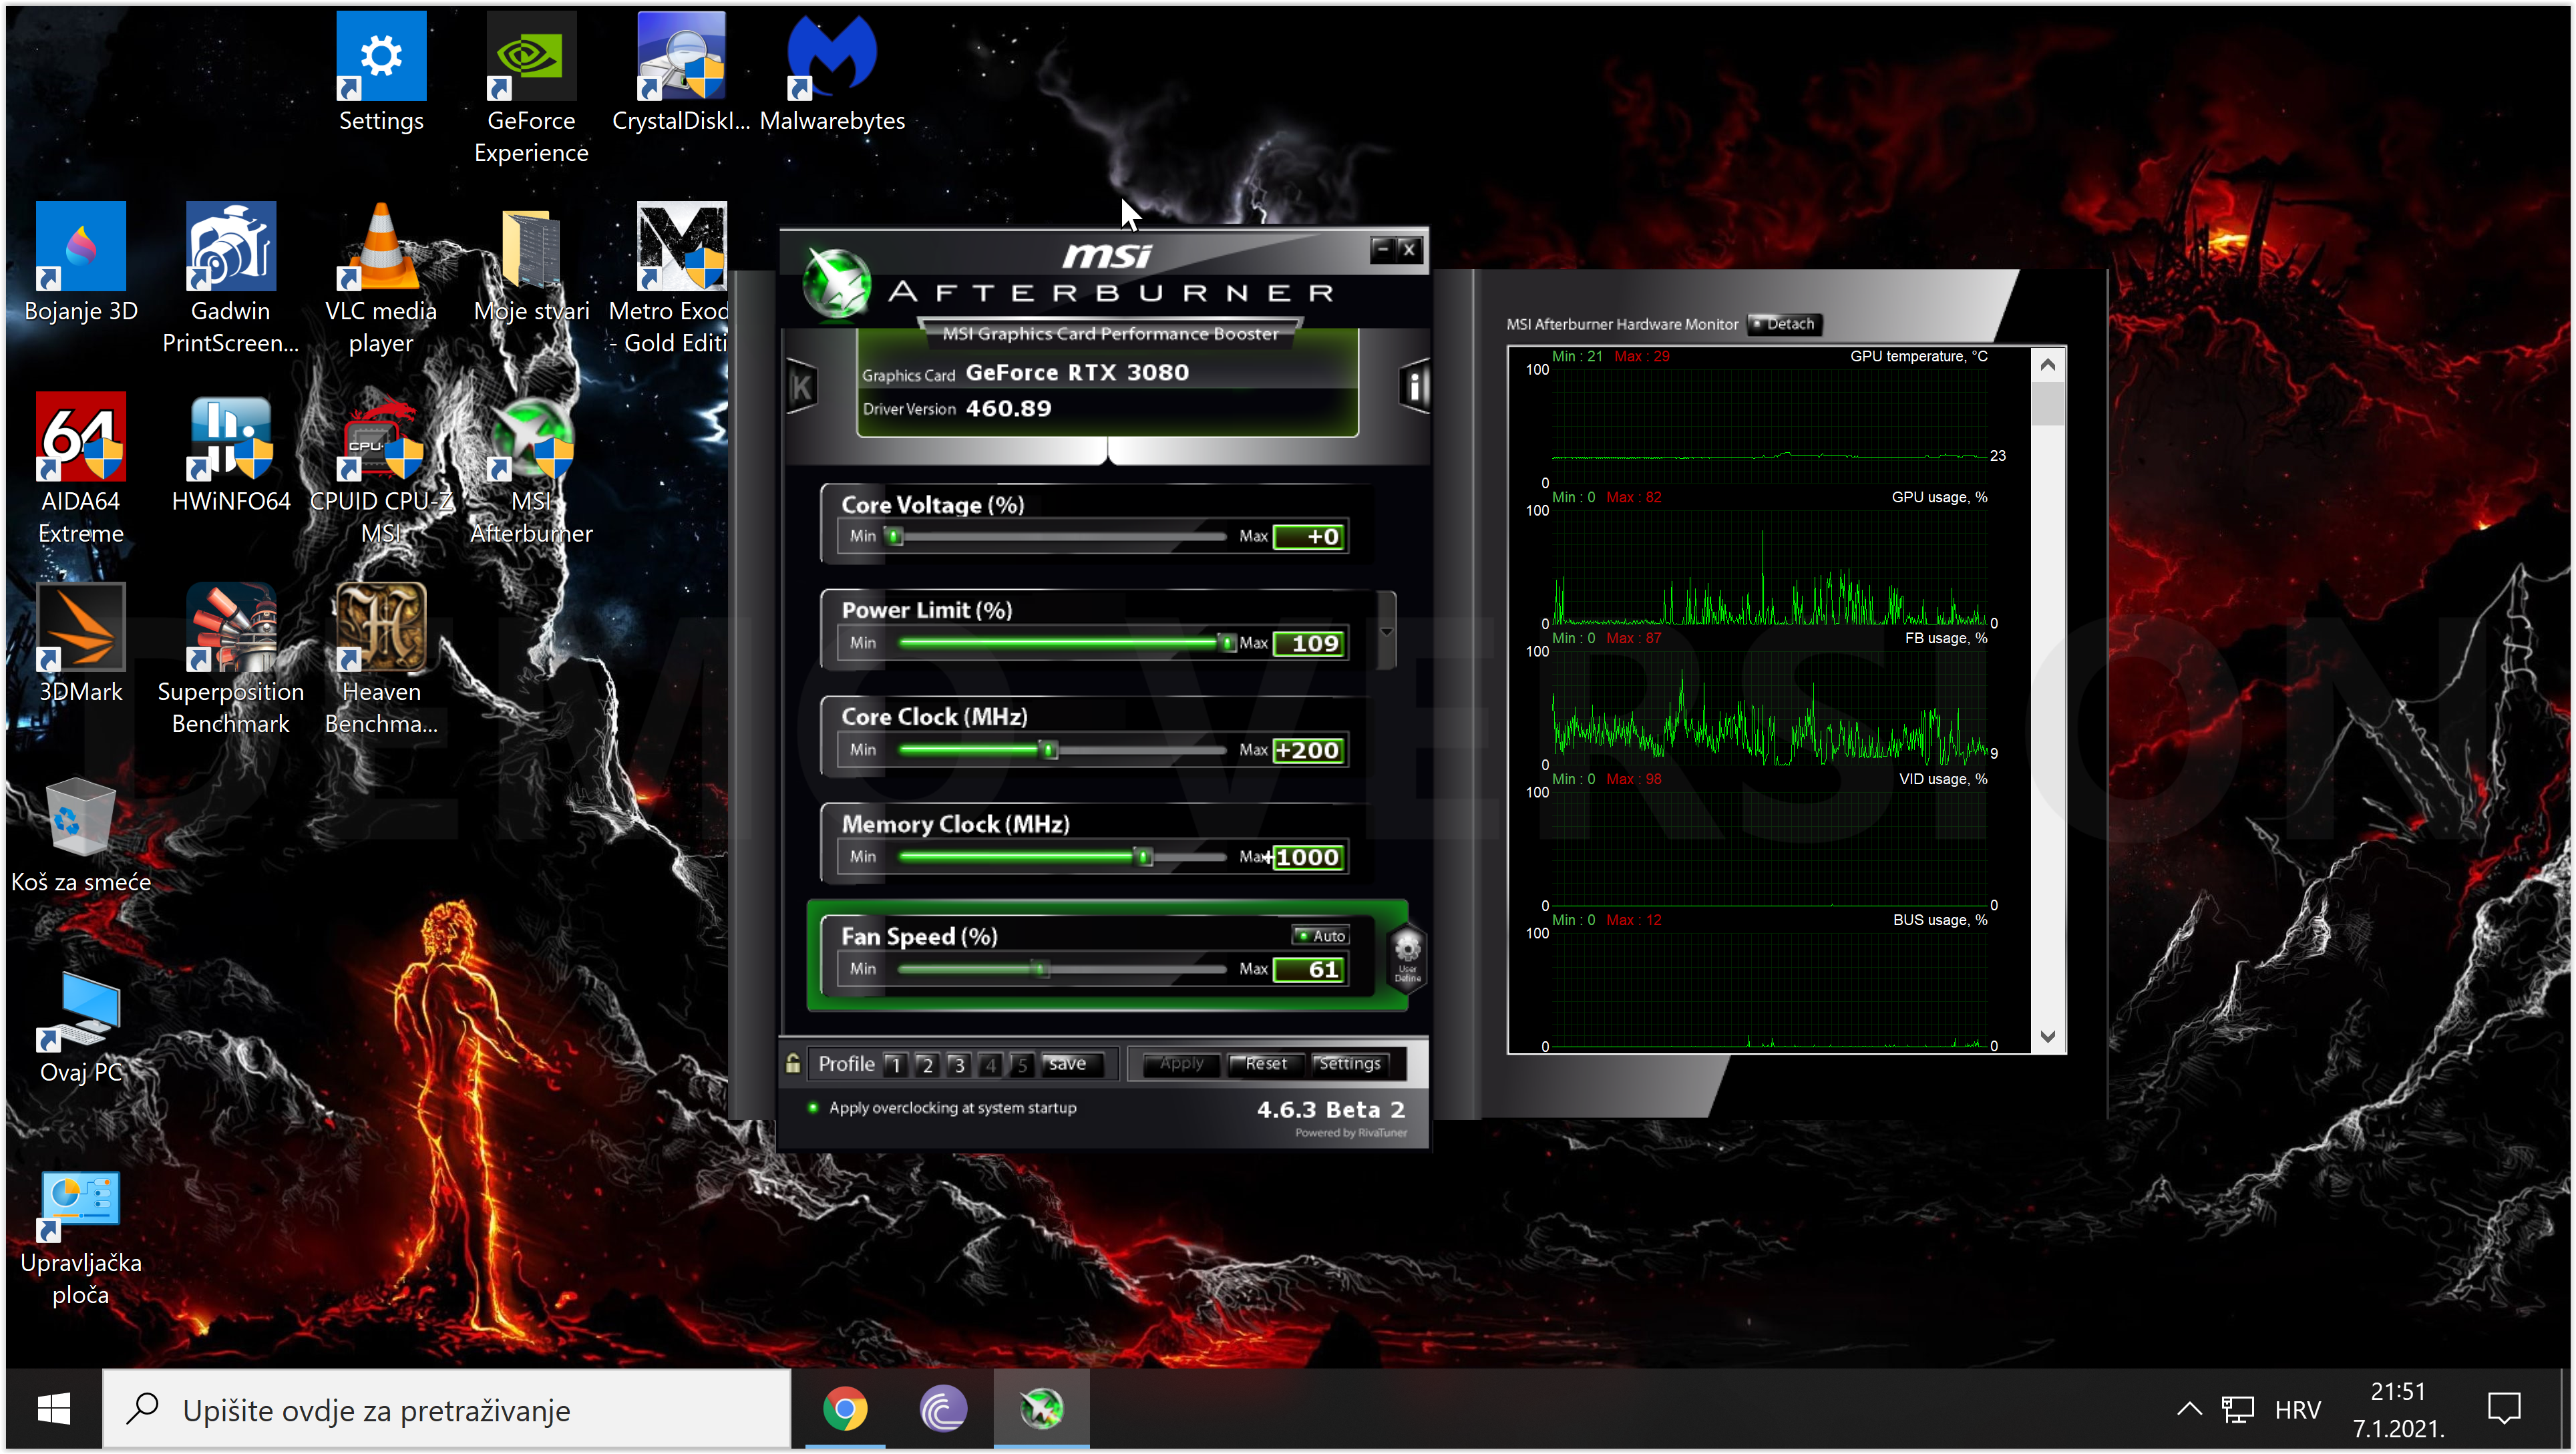Select Profile 3 slot
The width and height of the screenshot is (2576, 1454).
pos(959,1064)
